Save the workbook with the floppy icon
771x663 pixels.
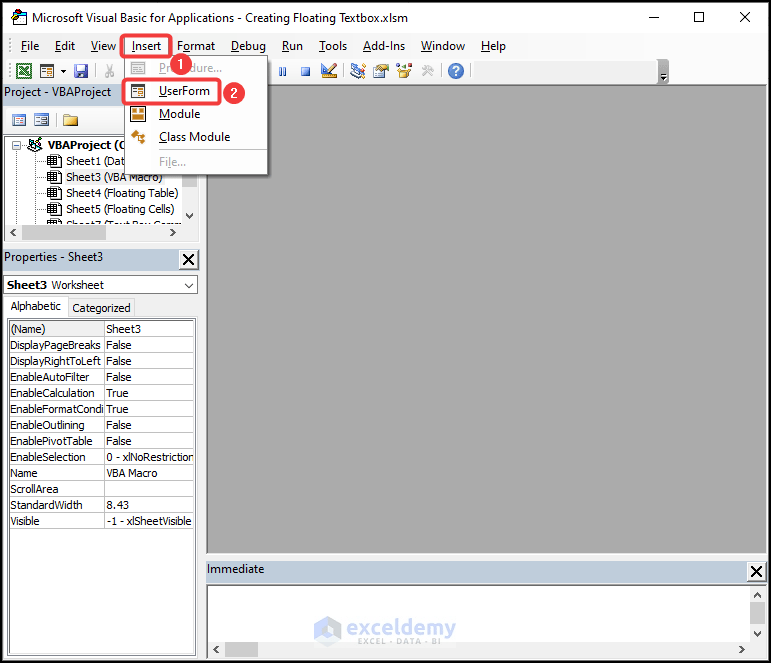[x=81, y=71]
